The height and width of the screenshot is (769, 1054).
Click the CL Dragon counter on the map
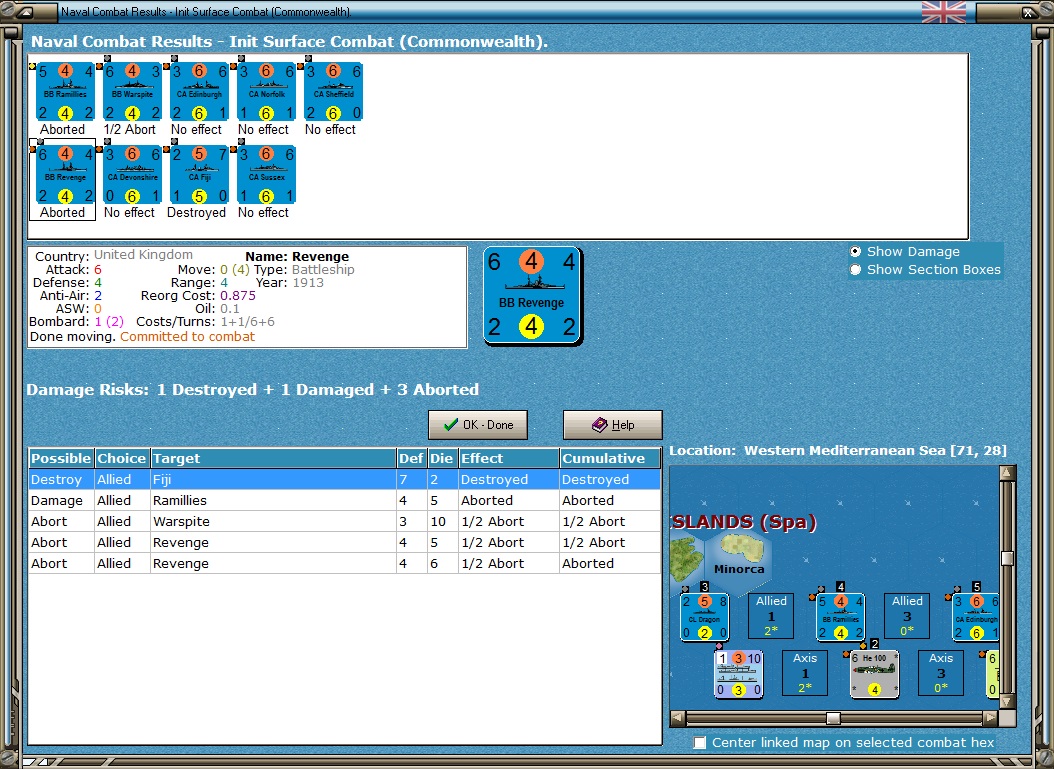704,617
